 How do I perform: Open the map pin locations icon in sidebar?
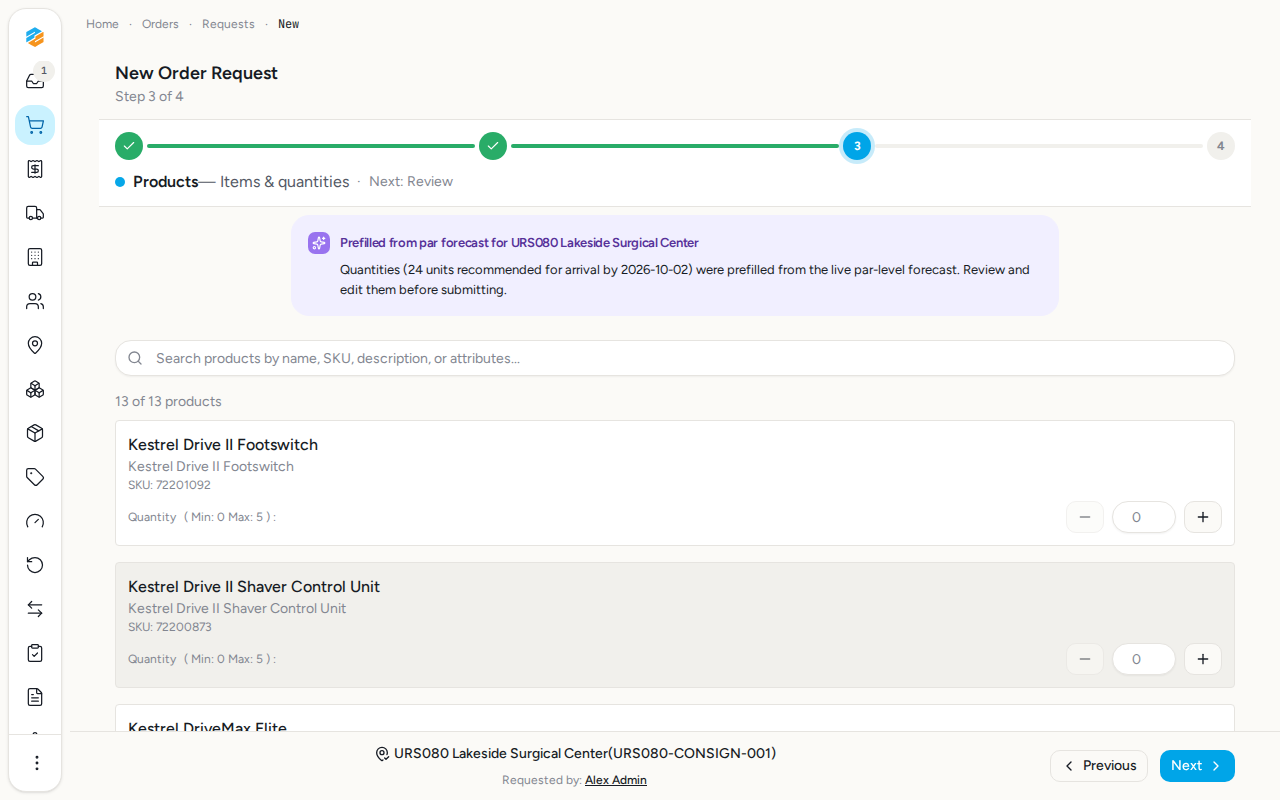click(35, 345)
